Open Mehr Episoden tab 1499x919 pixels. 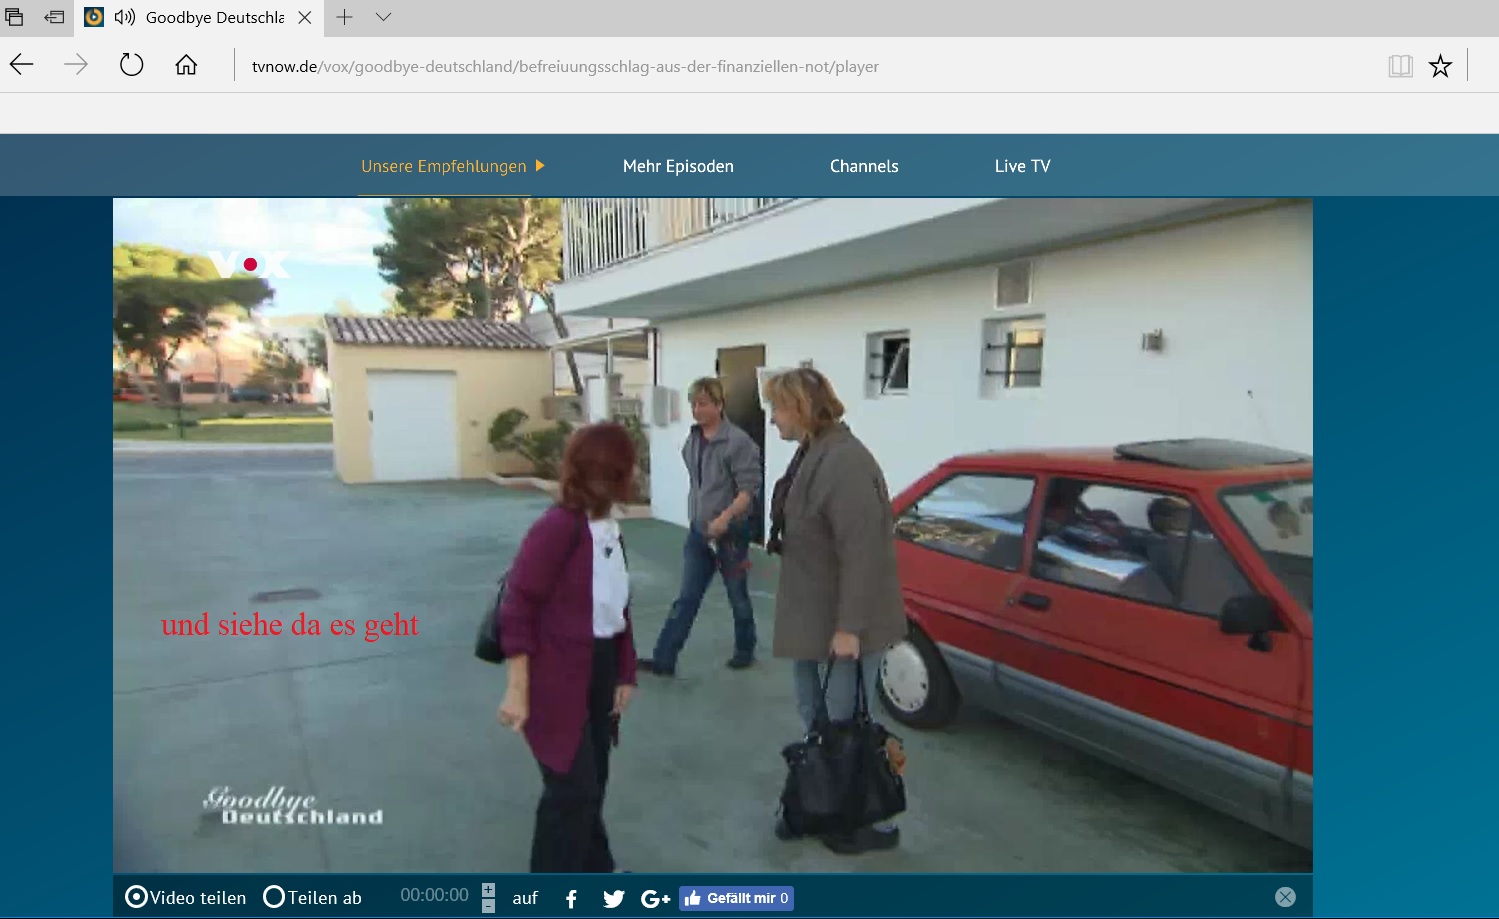tap(678, 166)
